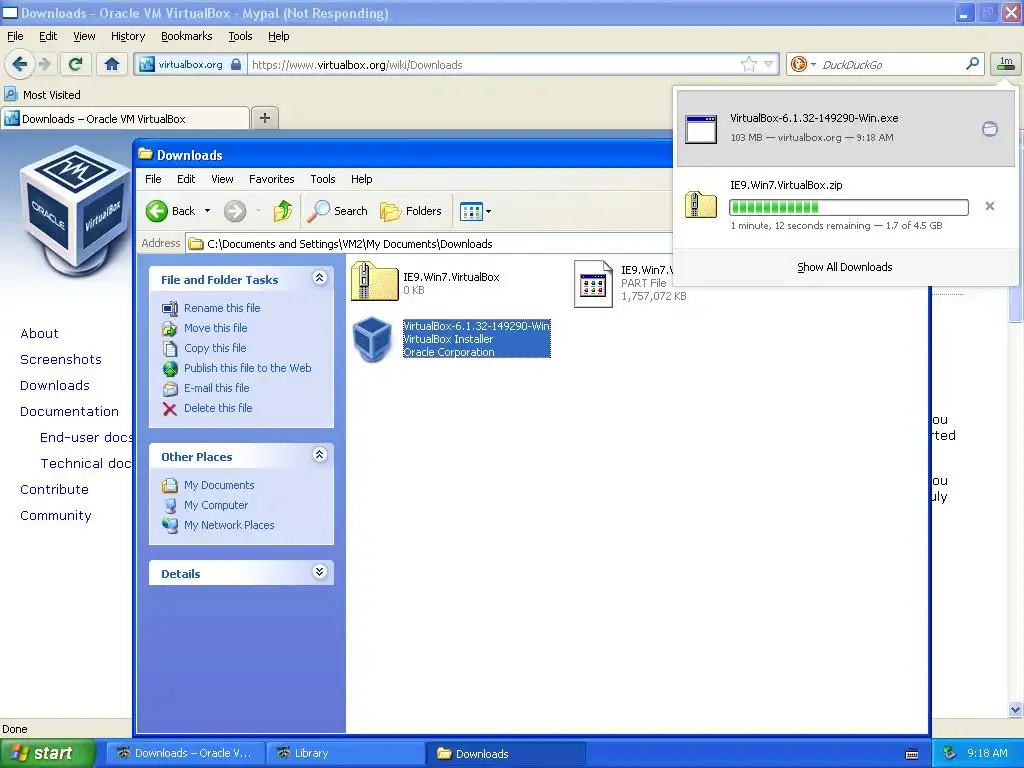
Task: Switch to Library taskbar button
Action: pyautogui.click(x=344, y=753)
